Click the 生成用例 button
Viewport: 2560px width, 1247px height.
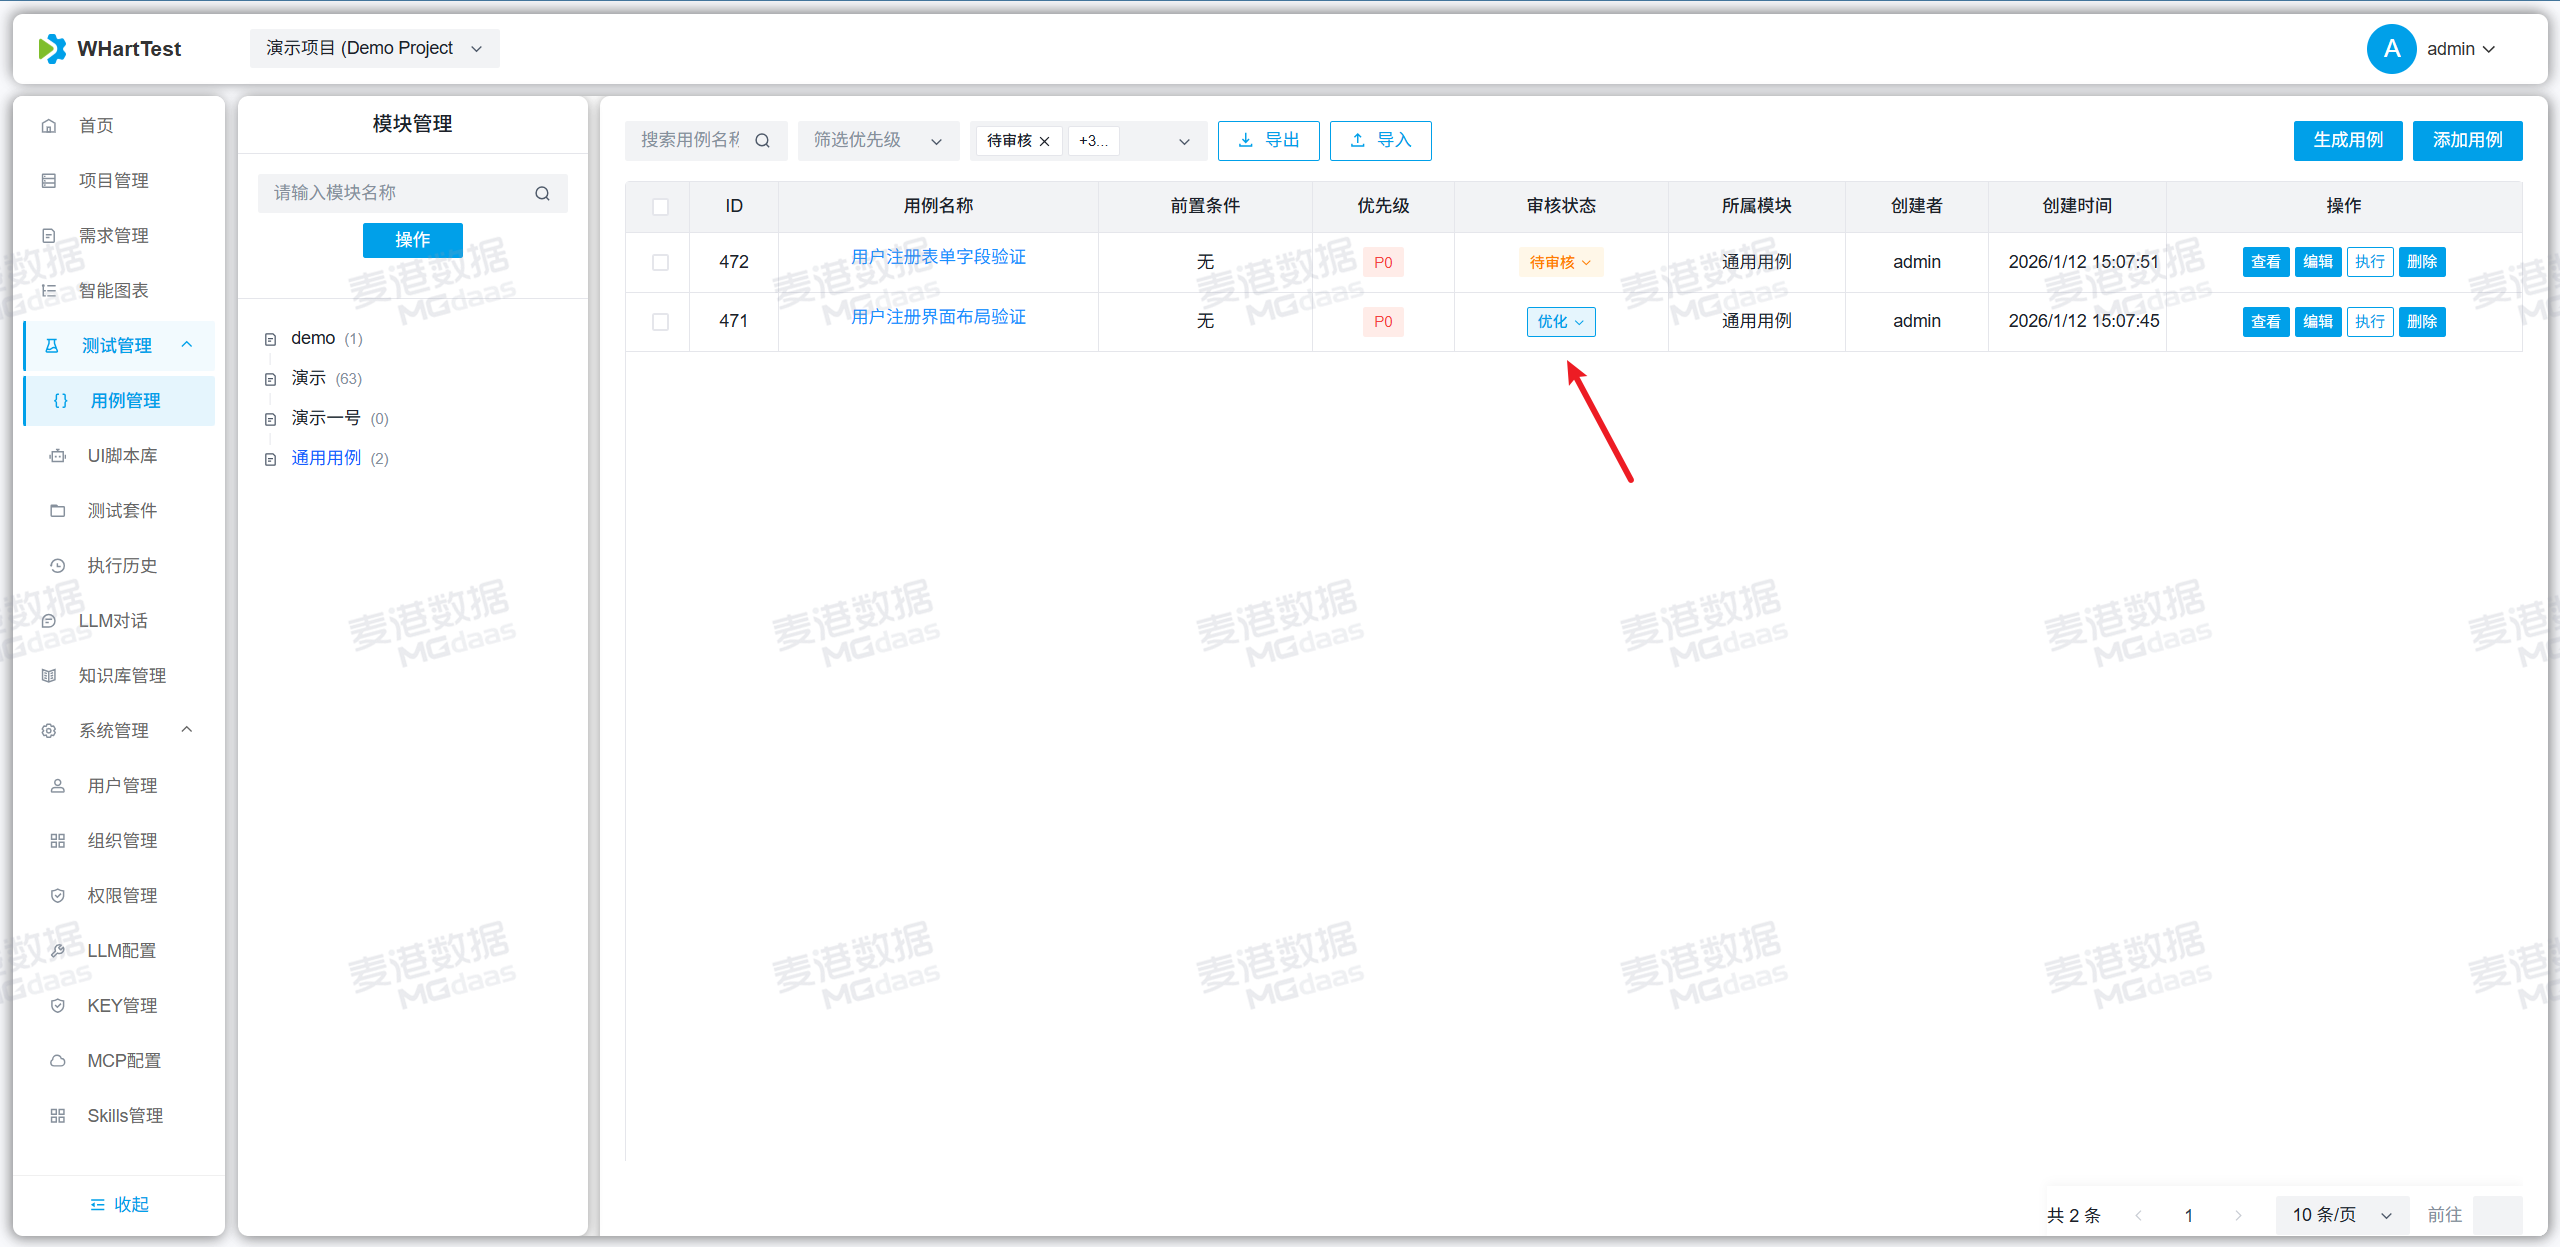[2347, 141]
